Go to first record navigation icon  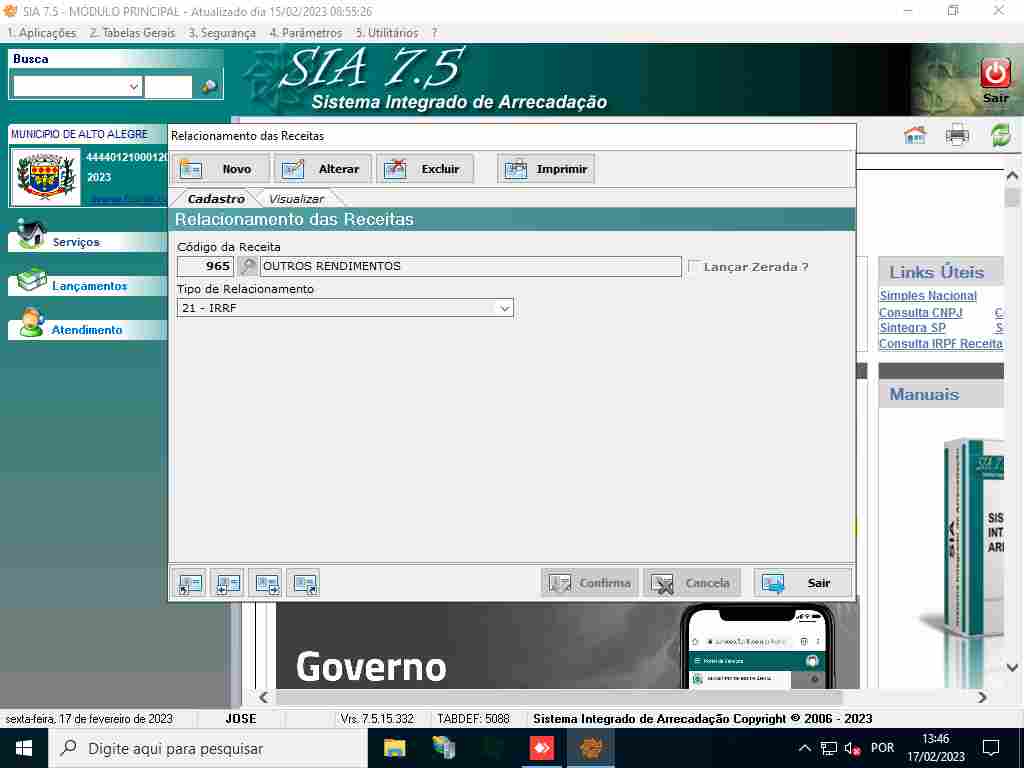point(190,583)
